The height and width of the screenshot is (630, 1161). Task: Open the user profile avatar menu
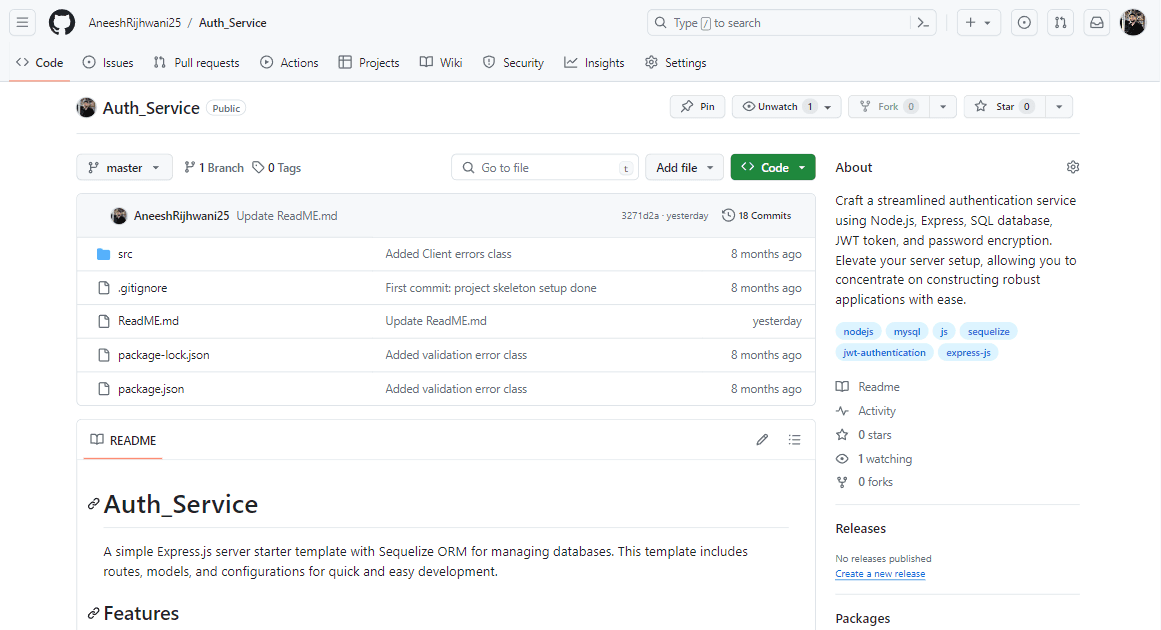point(1133,23)
